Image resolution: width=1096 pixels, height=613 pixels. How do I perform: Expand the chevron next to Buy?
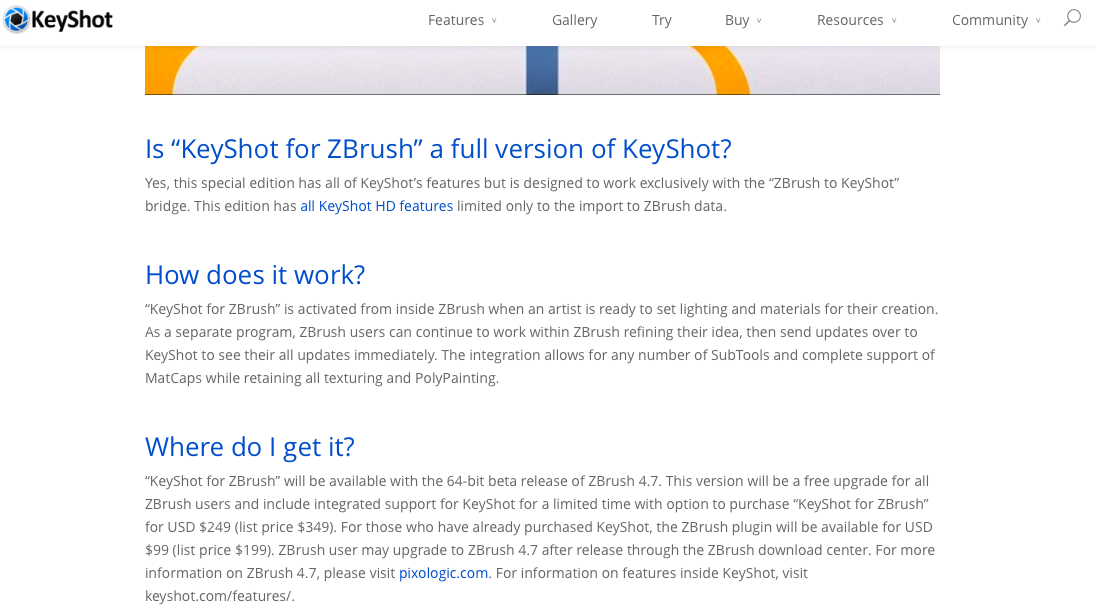pos(759,21)
